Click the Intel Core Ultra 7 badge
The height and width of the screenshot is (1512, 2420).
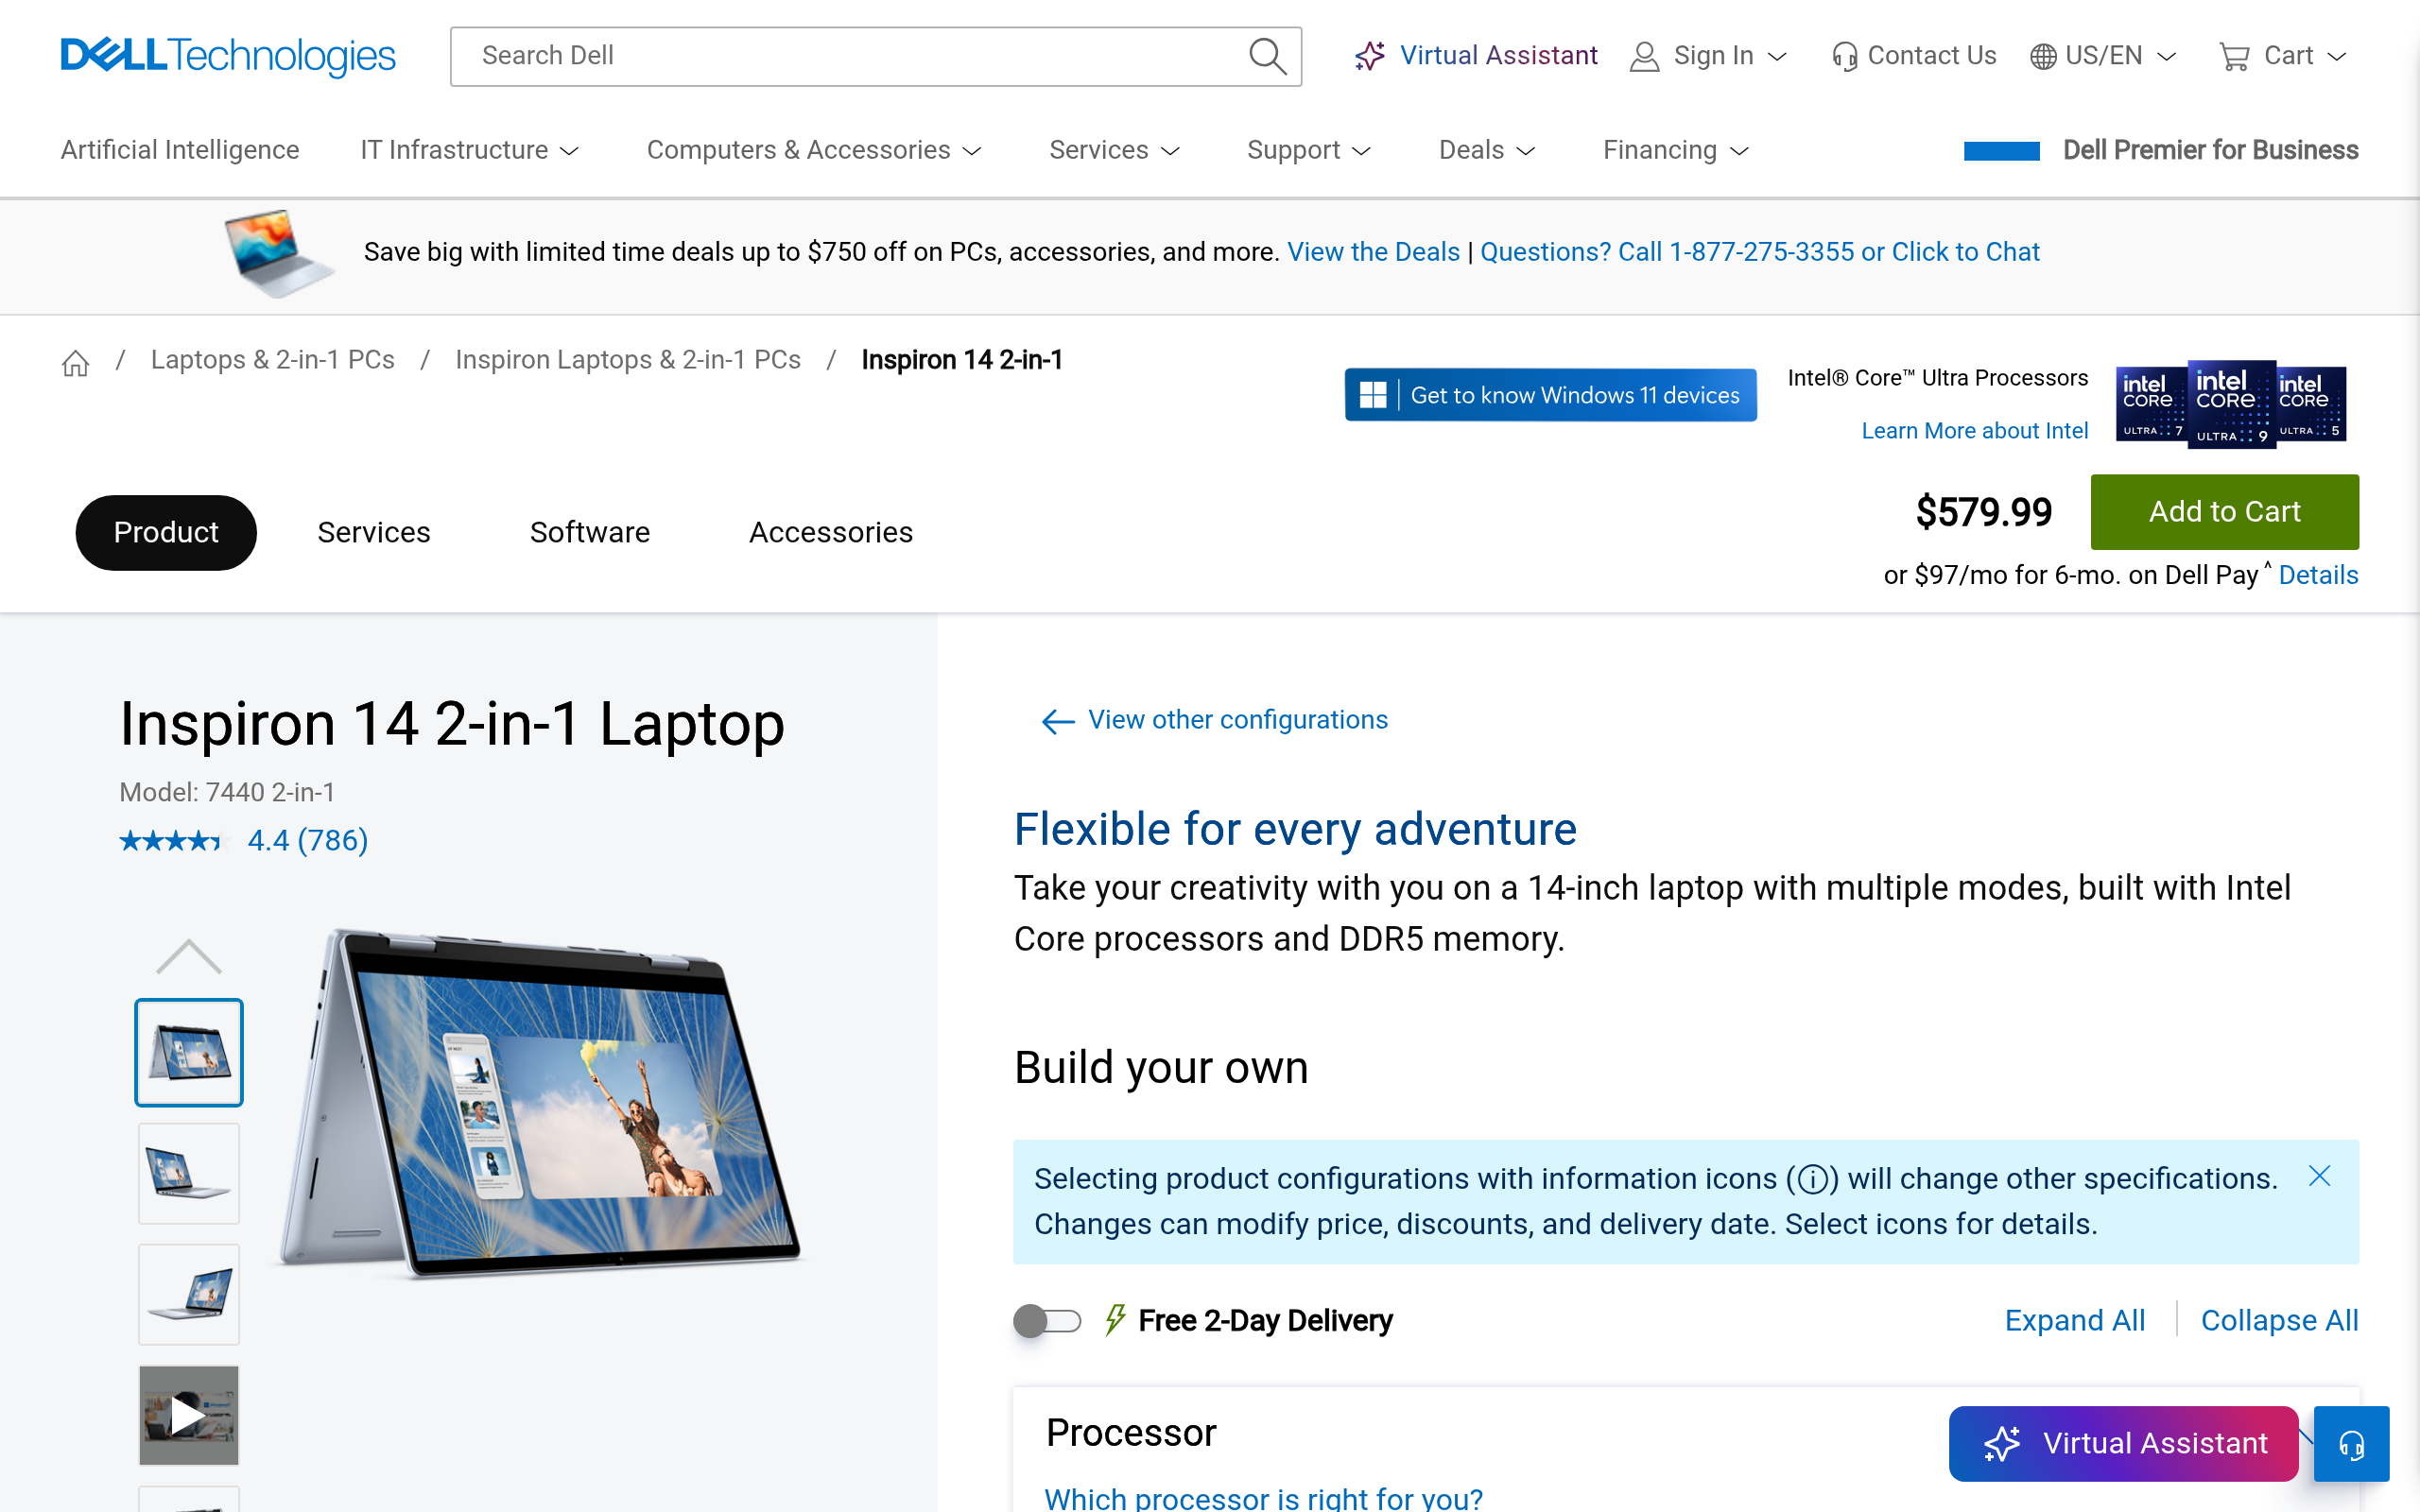(x=2151, y=404)
